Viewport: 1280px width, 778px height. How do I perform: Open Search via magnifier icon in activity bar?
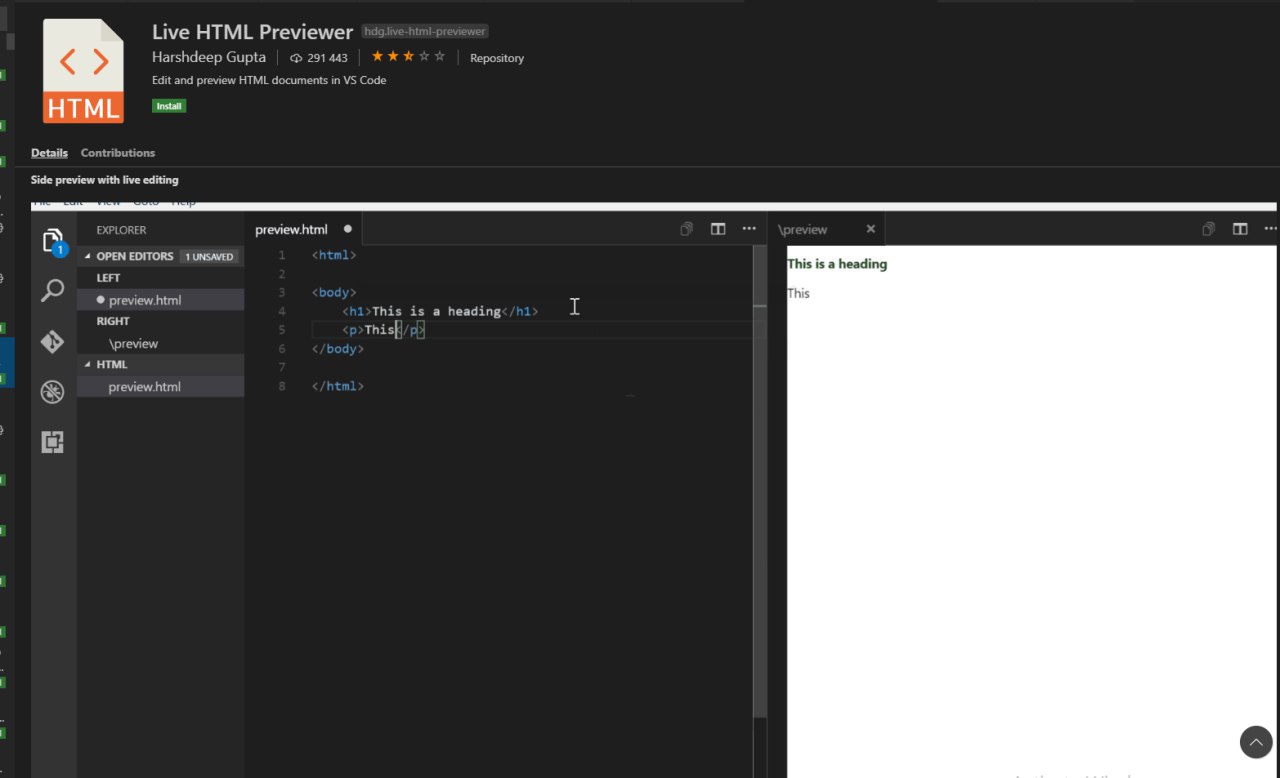pyautogui.click(x=53, y=291)
